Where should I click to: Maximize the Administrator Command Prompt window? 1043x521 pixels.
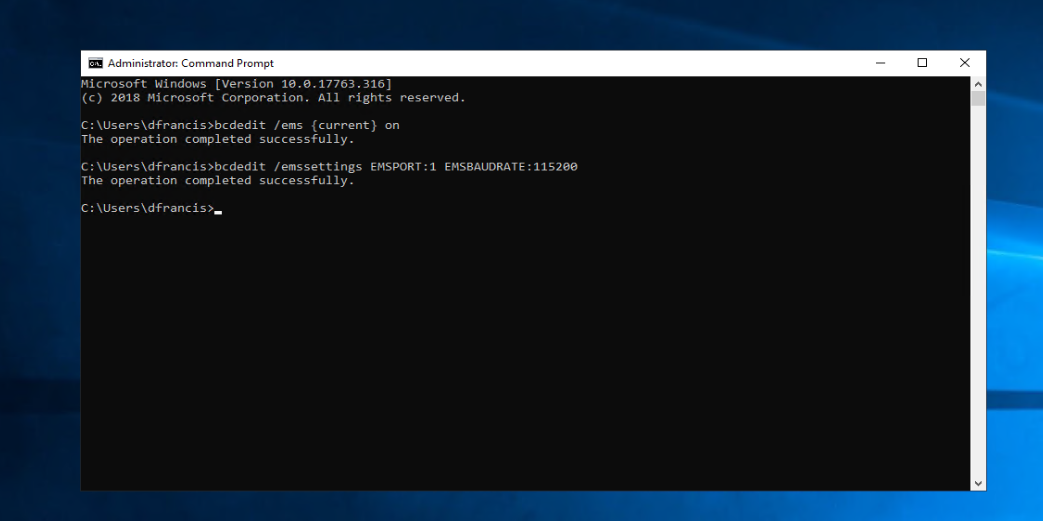922,63
